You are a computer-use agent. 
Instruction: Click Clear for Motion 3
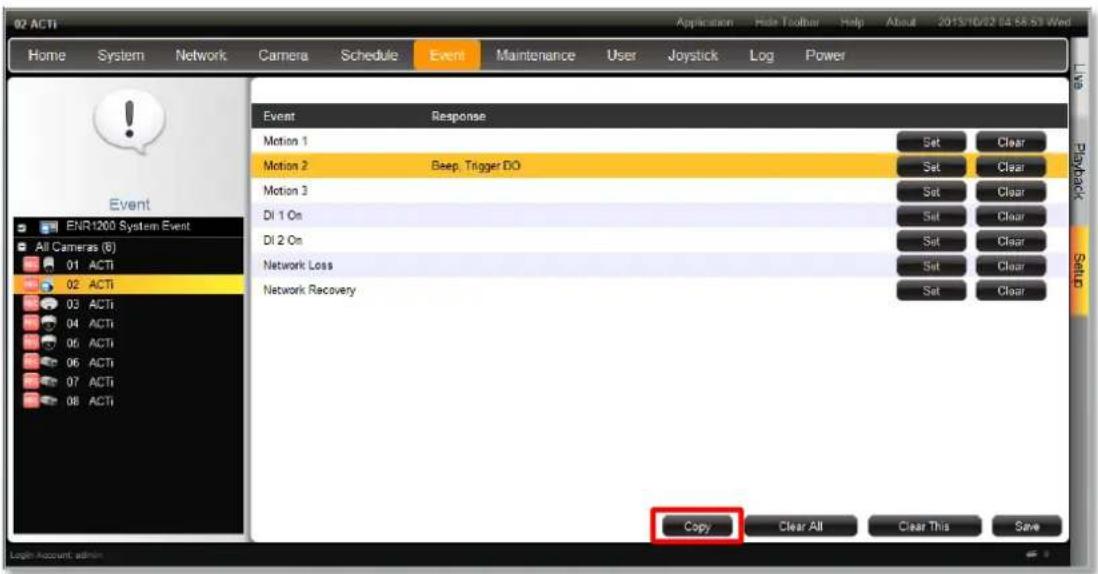1010,192
